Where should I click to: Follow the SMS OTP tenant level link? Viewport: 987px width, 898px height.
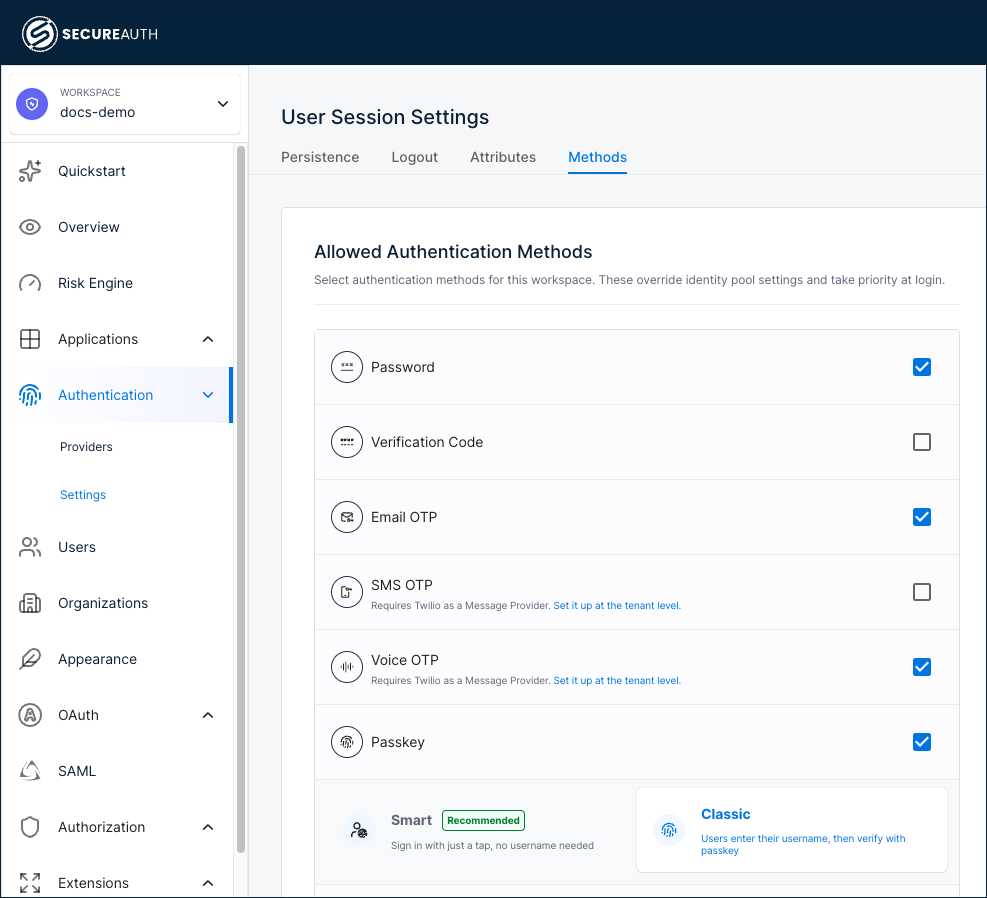(616, 605)
